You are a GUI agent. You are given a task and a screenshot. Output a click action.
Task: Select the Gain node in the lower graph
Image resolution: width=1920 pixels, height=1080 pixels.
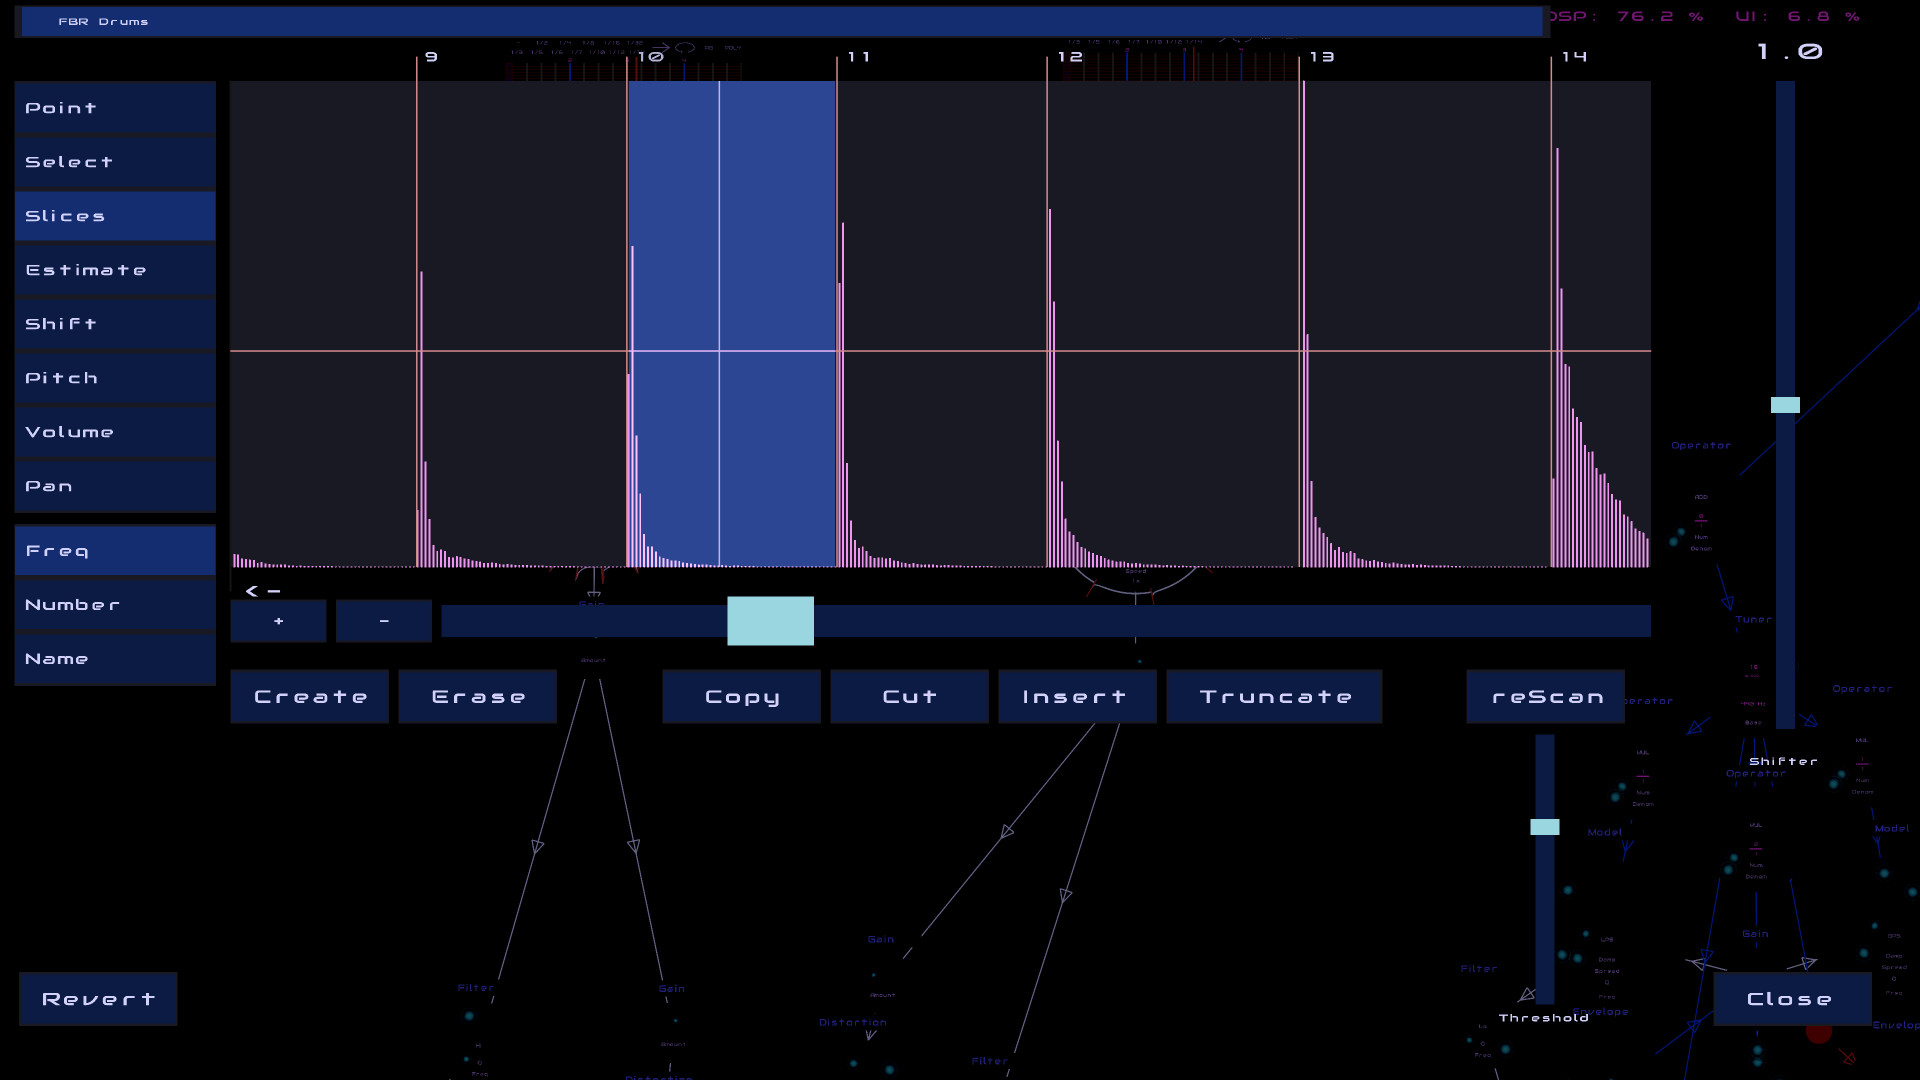[879, 938]
